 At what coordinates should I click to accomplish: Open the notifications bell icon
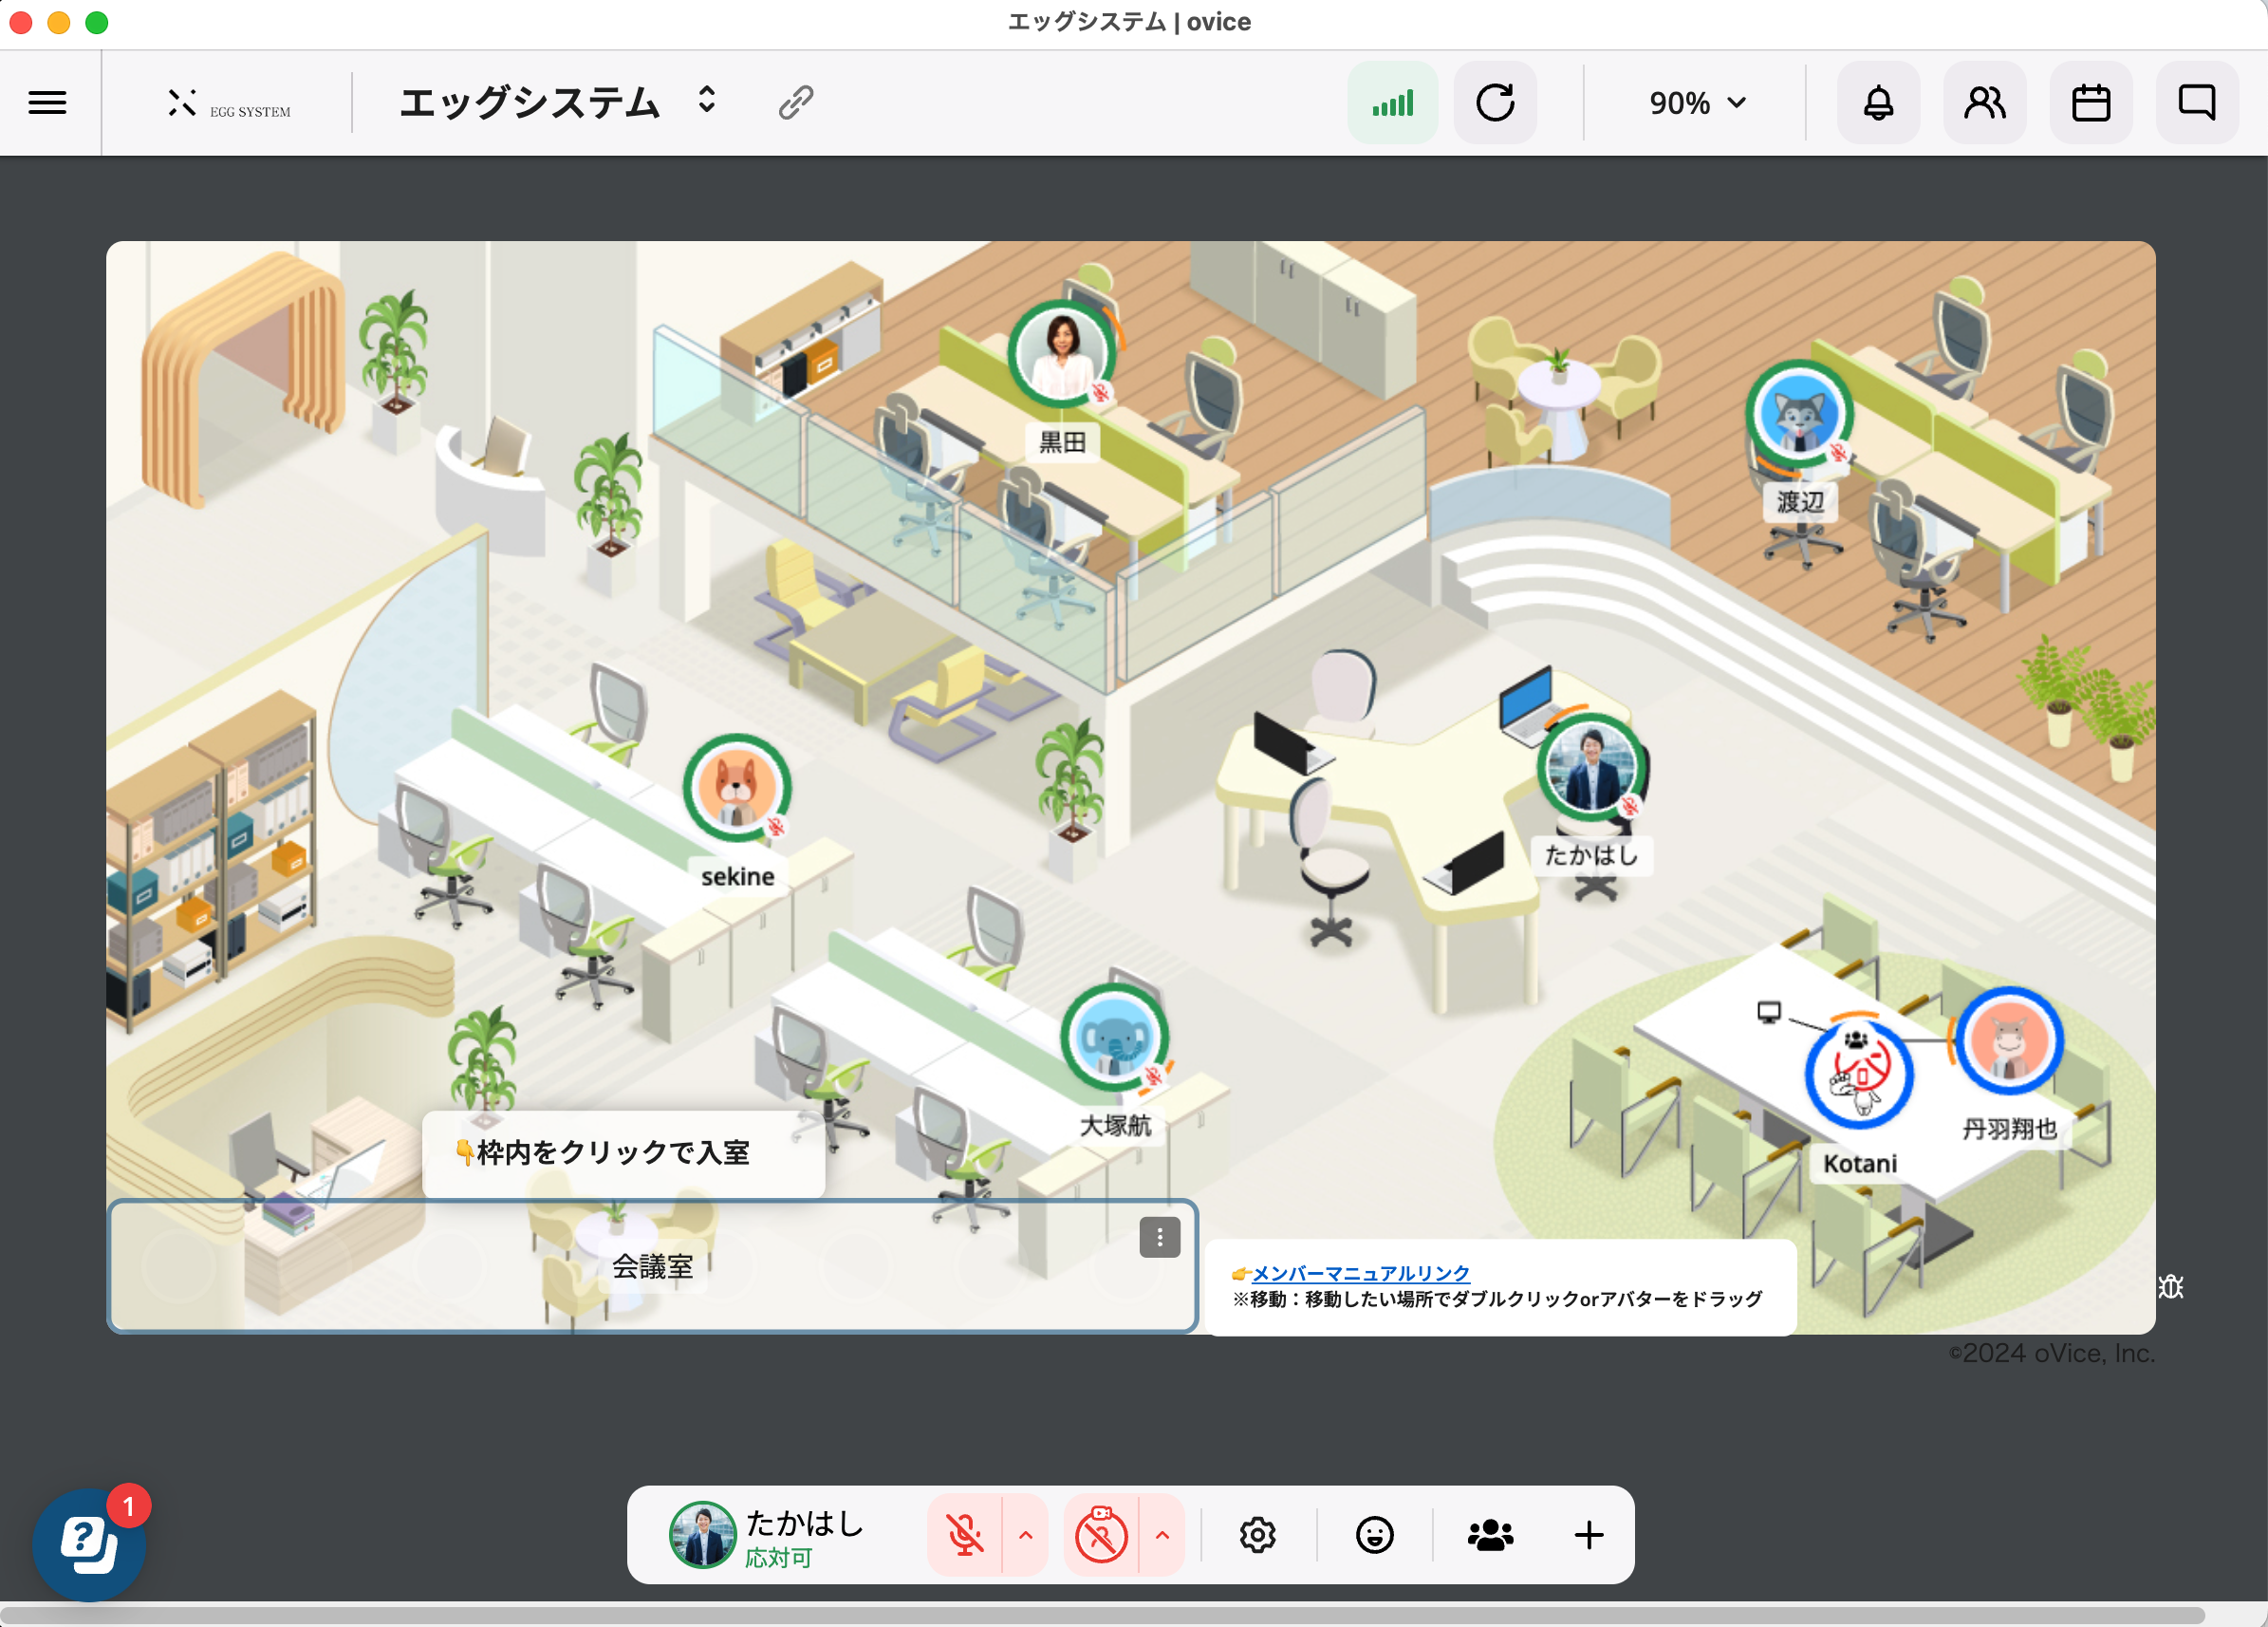[x=1878, y=102]
